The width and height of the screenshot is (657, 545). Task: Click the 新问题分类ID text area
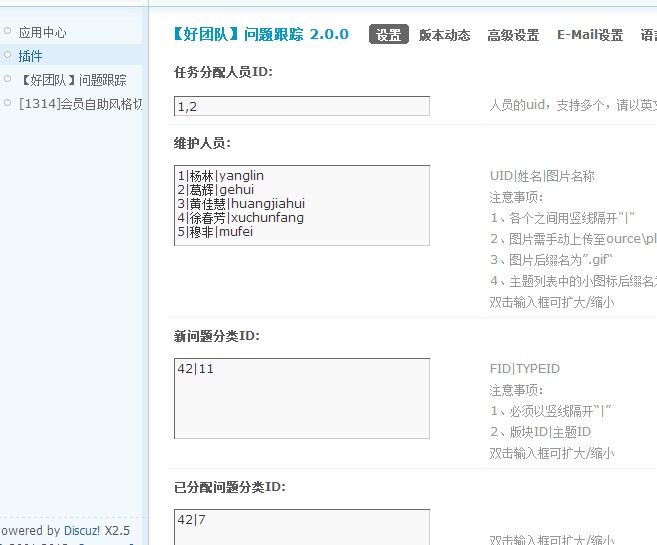(x=302, y=398)
